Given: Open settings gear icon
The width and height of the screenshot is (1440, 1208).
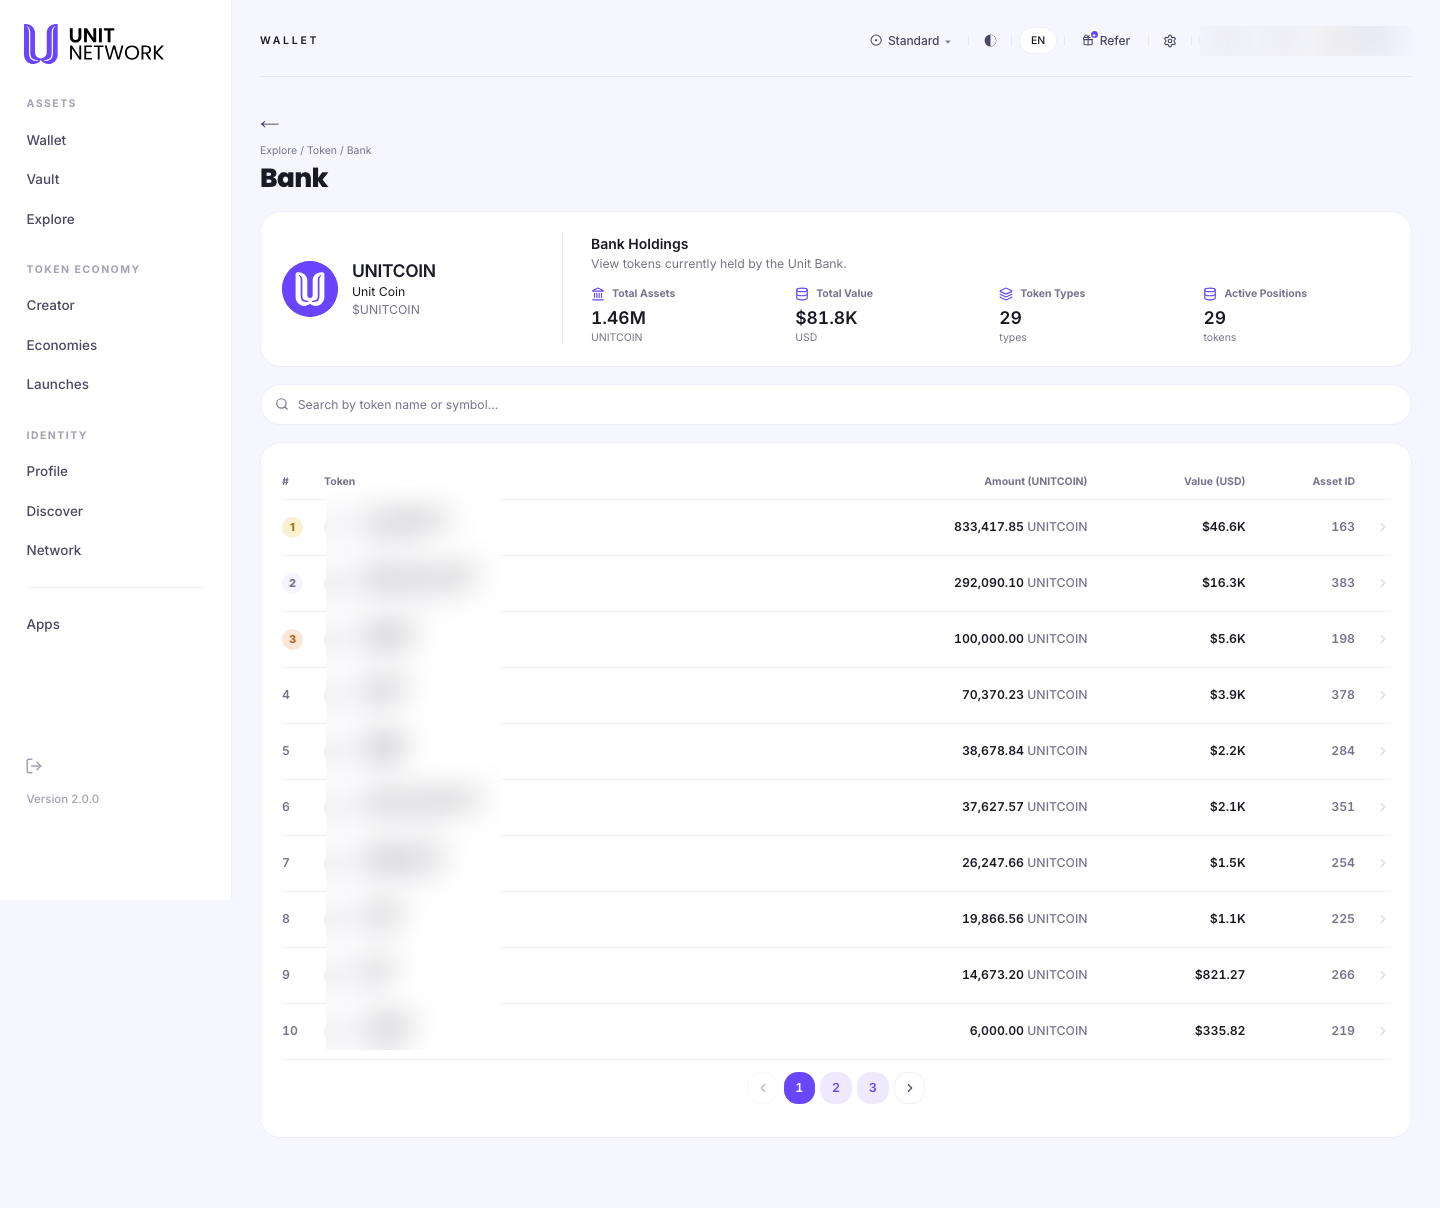Looking at the screenshot, I should click(x=1170, y=41).
